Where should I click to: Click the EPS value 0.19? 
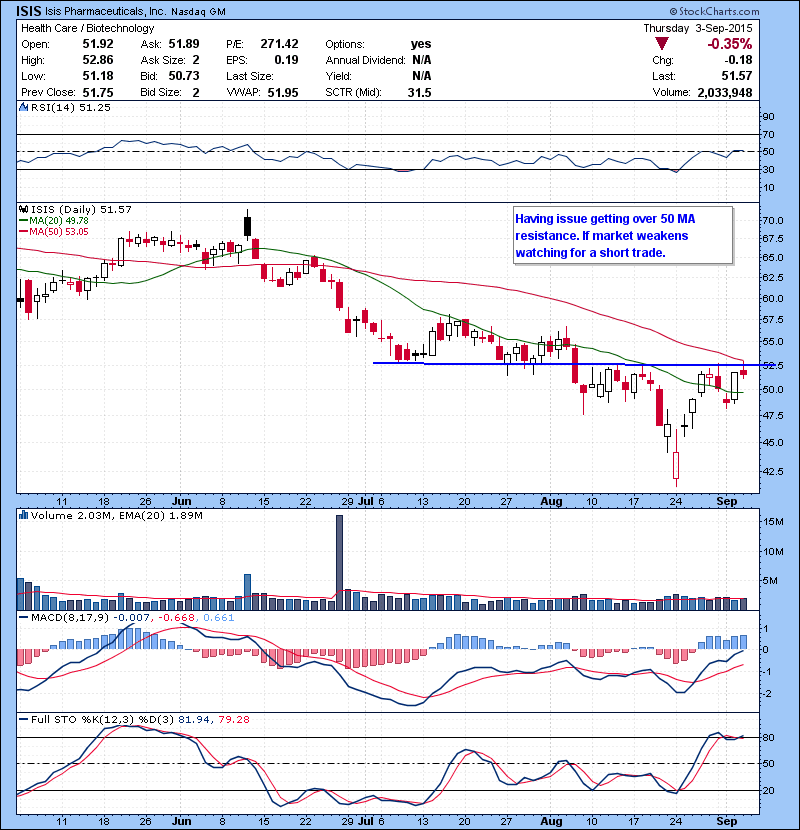pyautogui.click(x=286, y=60)
